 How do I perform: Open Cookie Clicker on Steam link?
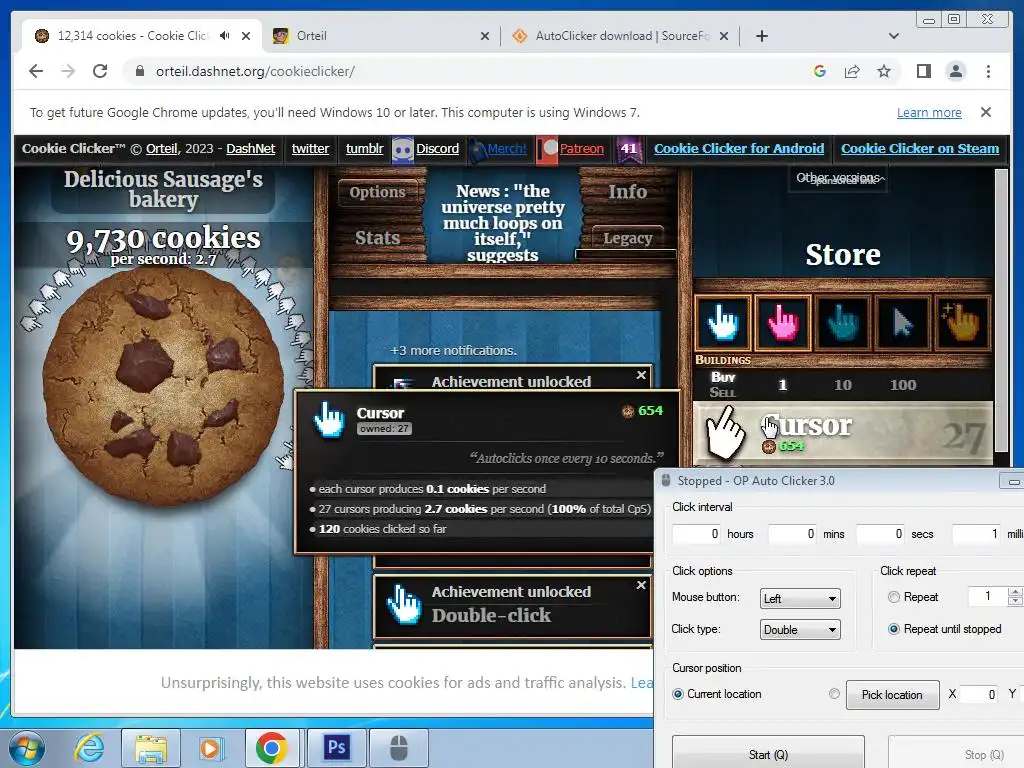920,149
